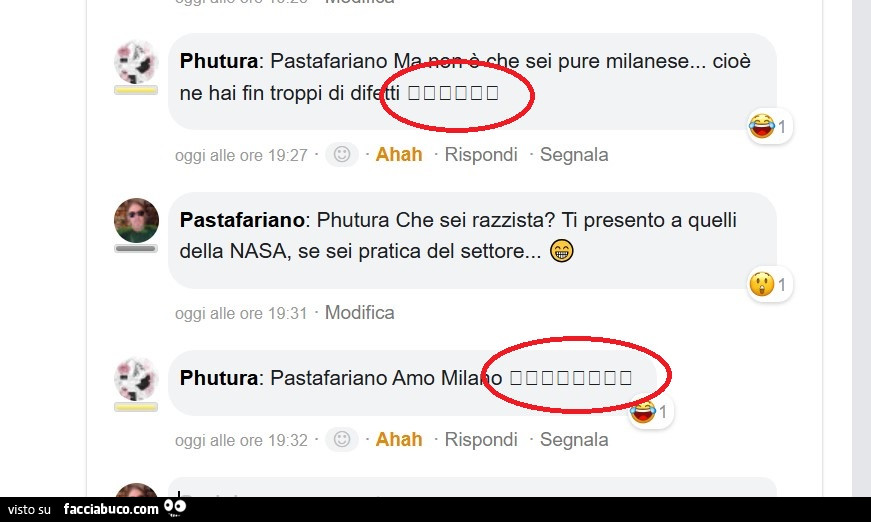
Task: Open emoji reaction picker on 19:32 comment
Action: click(x=342, y=439)
